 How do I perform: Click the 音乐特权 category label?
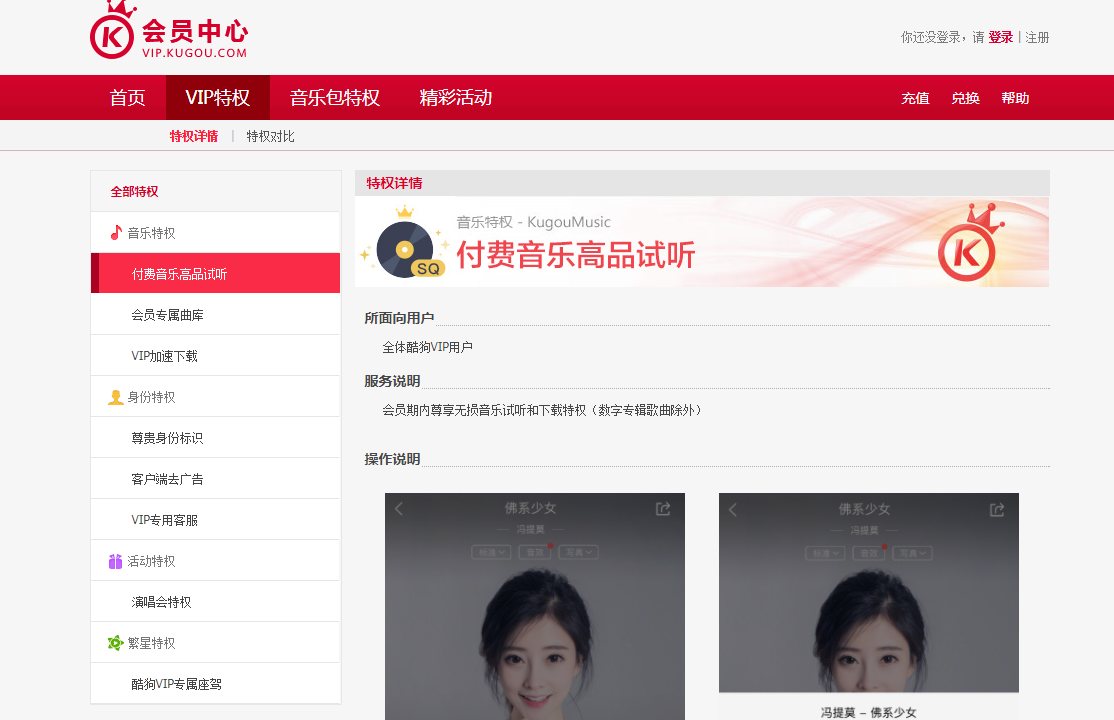pos(151,233)
